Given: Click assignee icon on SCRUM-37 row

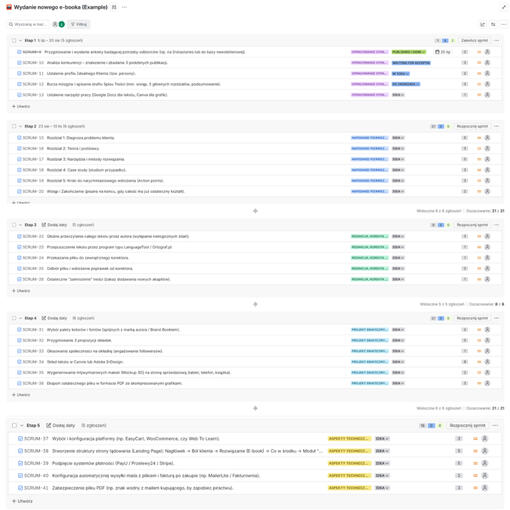Looking at the screenshot, I should (x=485, y=439).
